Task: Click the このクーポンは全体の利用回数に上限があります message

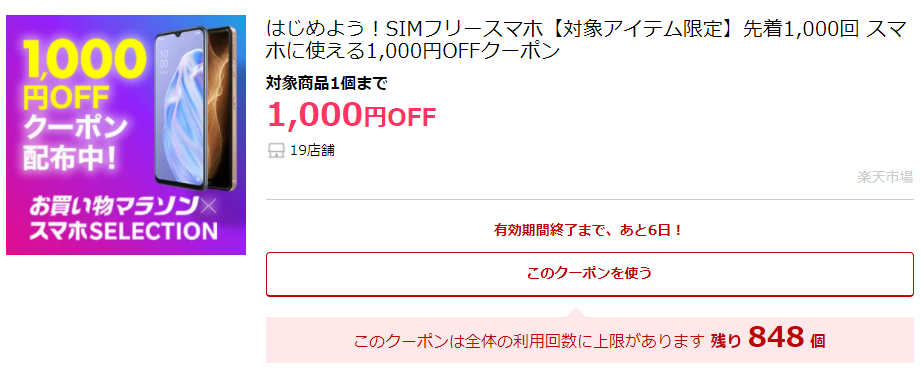Action: coord(528,341)
